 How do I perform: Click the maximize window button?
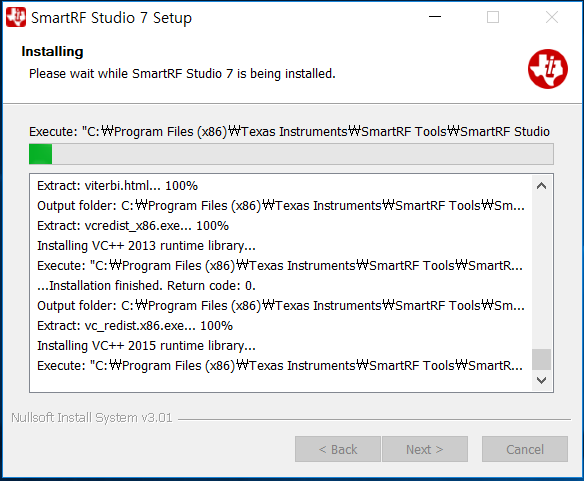point(493,17)
